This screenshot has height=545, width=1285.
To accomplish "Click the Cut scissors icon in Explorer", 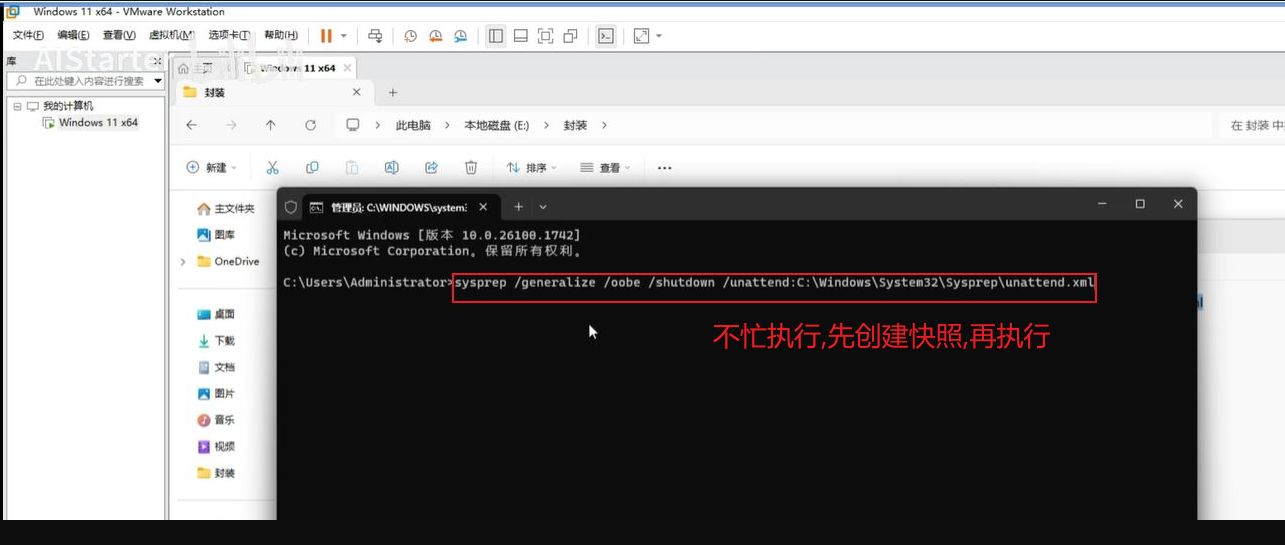I will 272,168.
